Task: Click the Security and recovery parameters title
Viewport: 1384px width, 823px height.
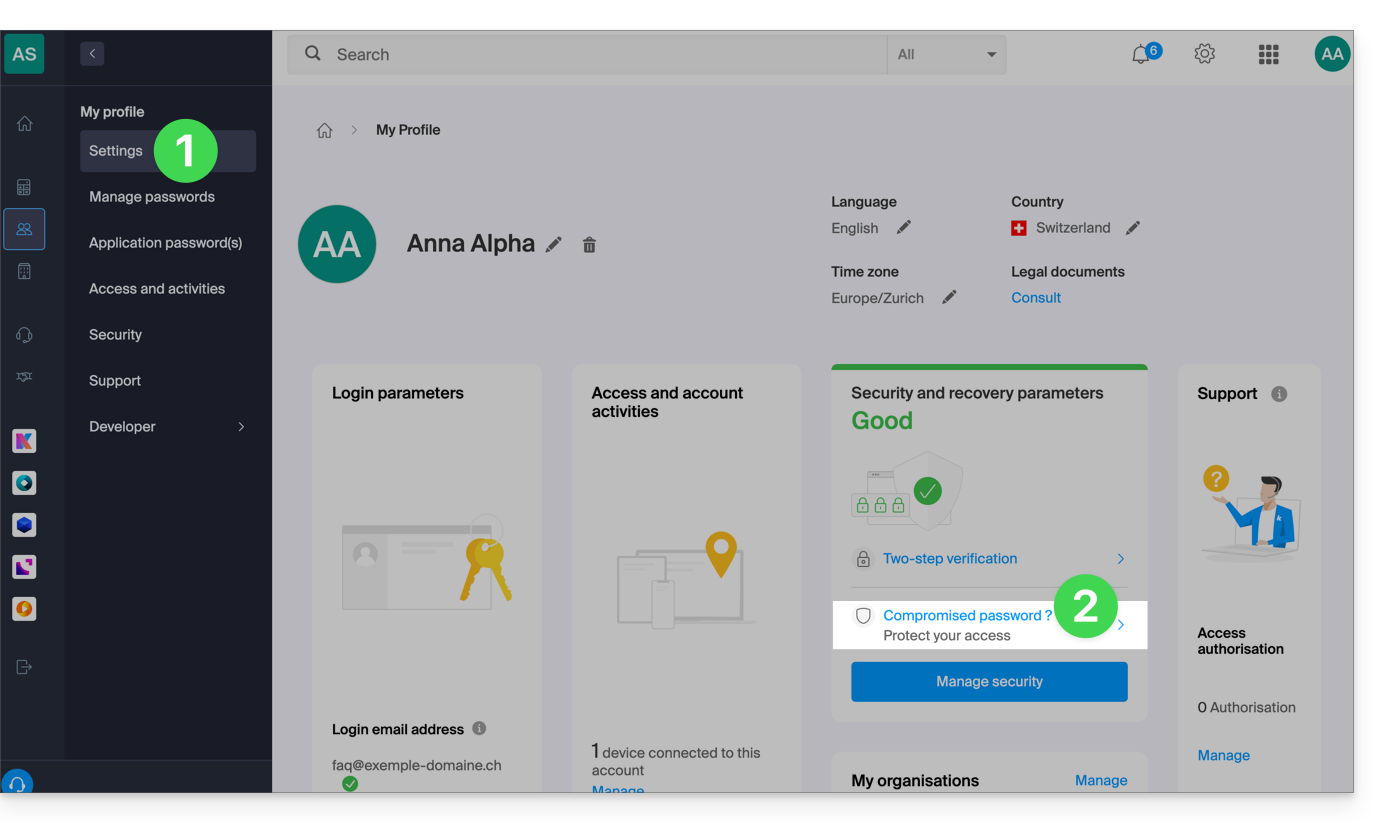Action: (977, 393)
